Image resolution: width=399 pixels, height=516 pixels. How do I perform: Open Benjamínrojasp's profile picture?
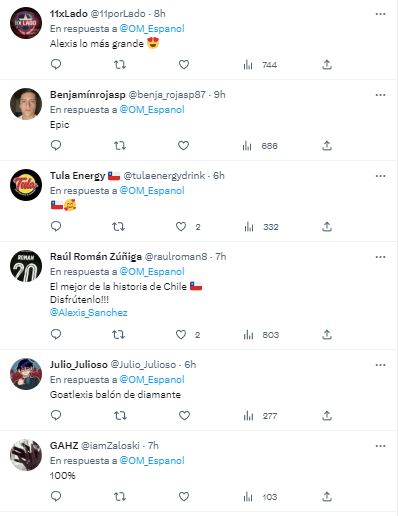[26, 104]
